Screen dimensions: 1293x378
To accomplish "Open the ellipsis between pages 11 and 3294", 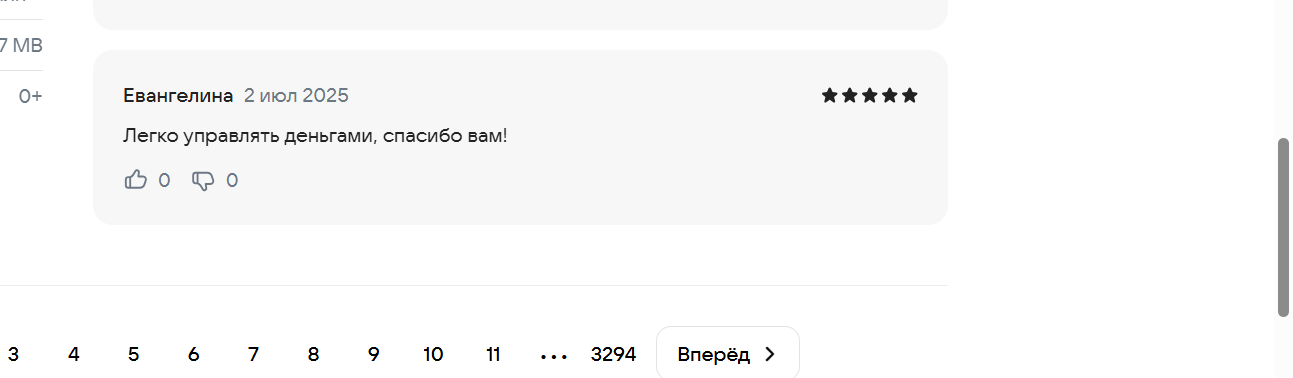I will tap(553, 355).
